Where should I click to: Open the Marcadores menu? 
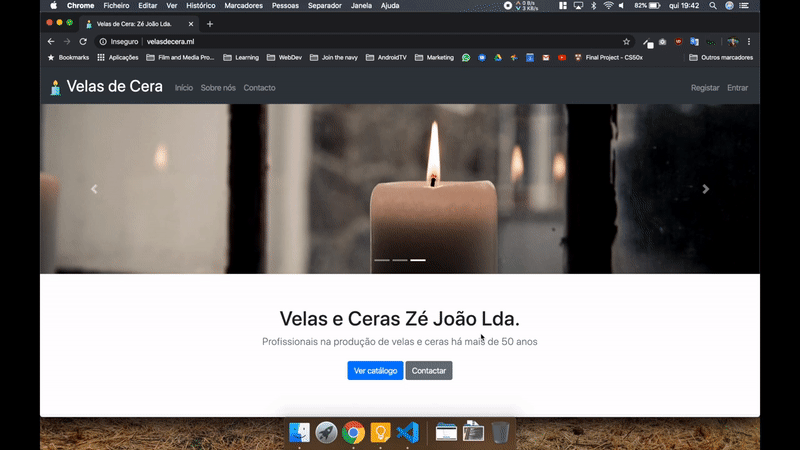pos(243,6)
